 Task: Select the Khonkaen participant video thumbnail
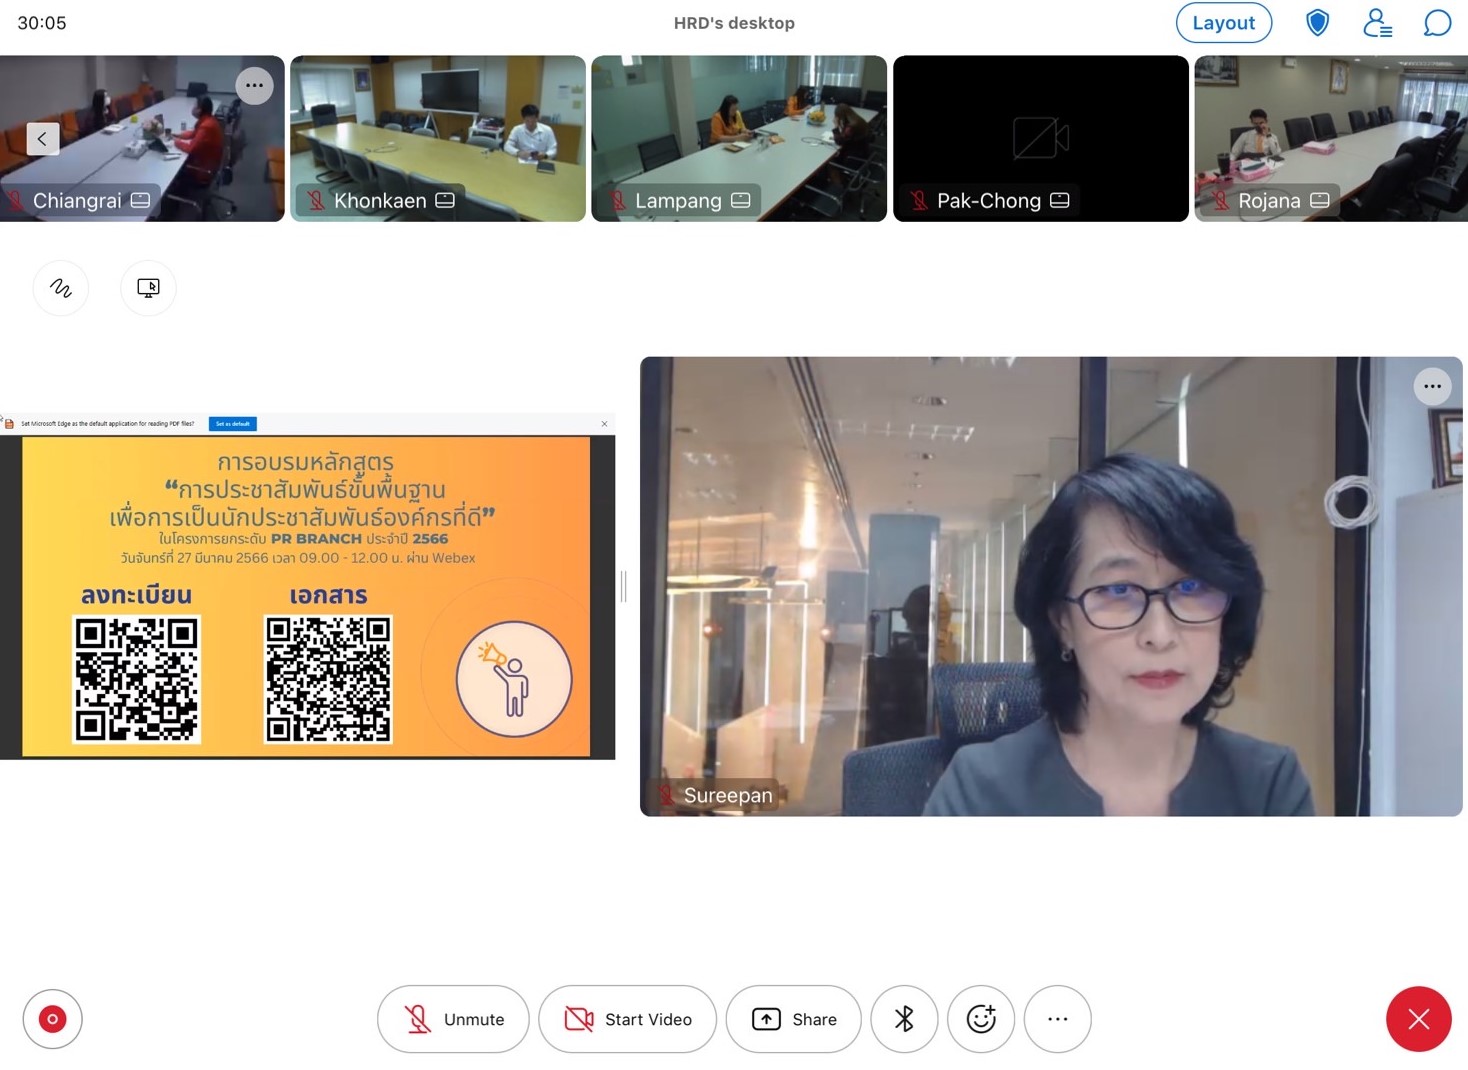click(x=438, y=138)
